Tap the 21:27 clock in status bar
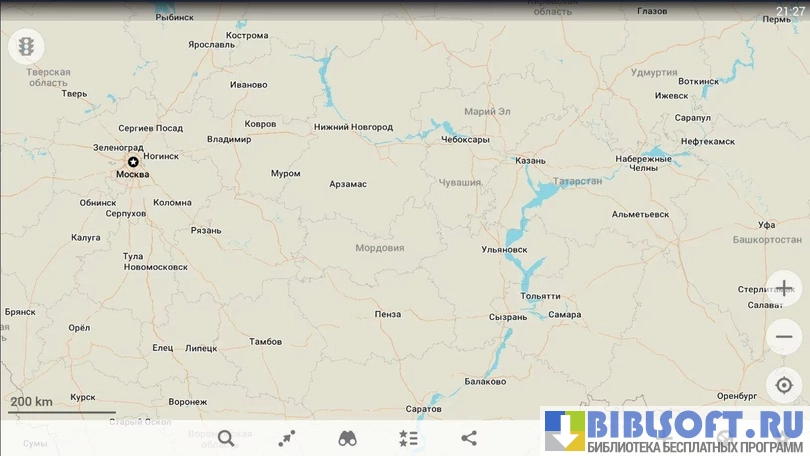810x456 pixels. pos(788,11)
